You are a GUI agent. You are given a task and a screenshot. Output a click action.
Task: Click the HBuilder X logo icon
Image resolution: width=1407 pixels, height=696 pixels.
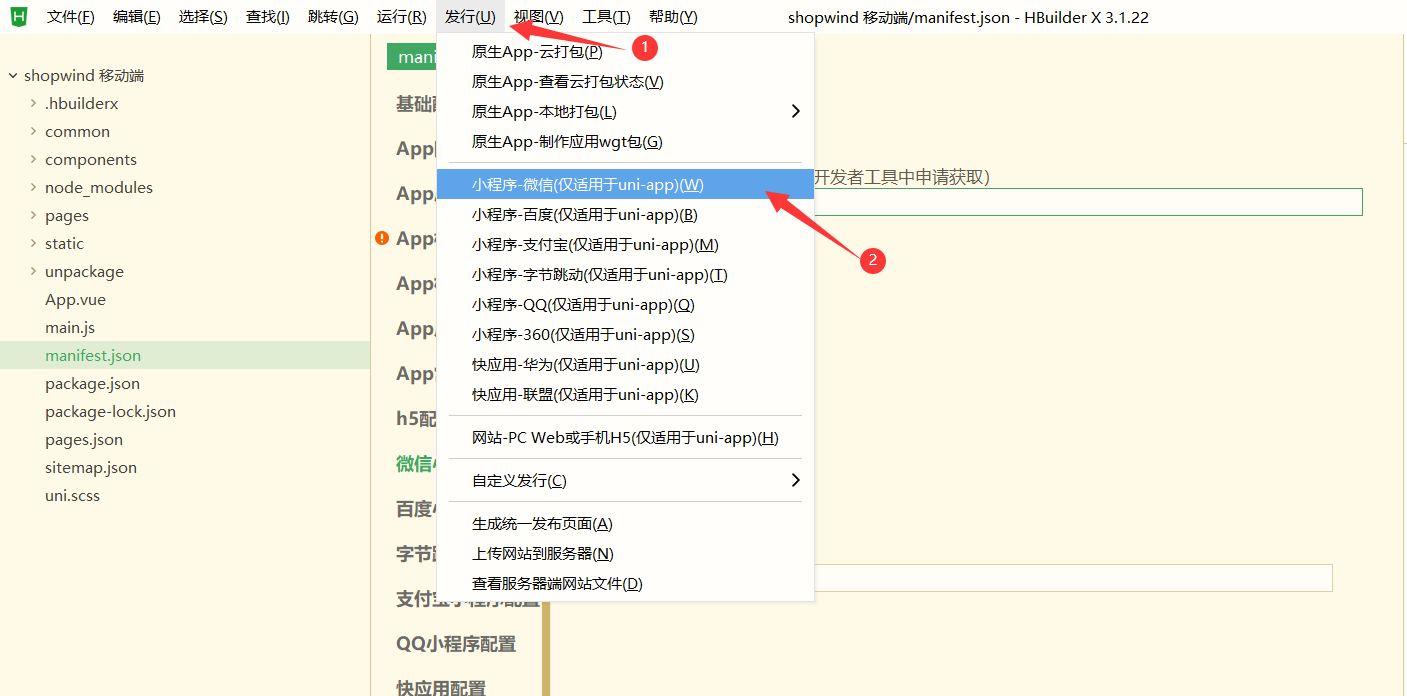tap(18, 16)
